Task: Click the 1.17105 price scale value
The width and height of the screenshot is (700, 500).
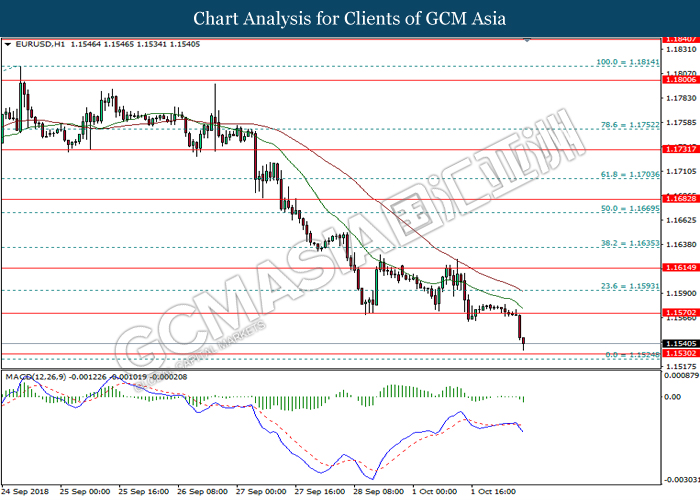Action: coord(681,171)
